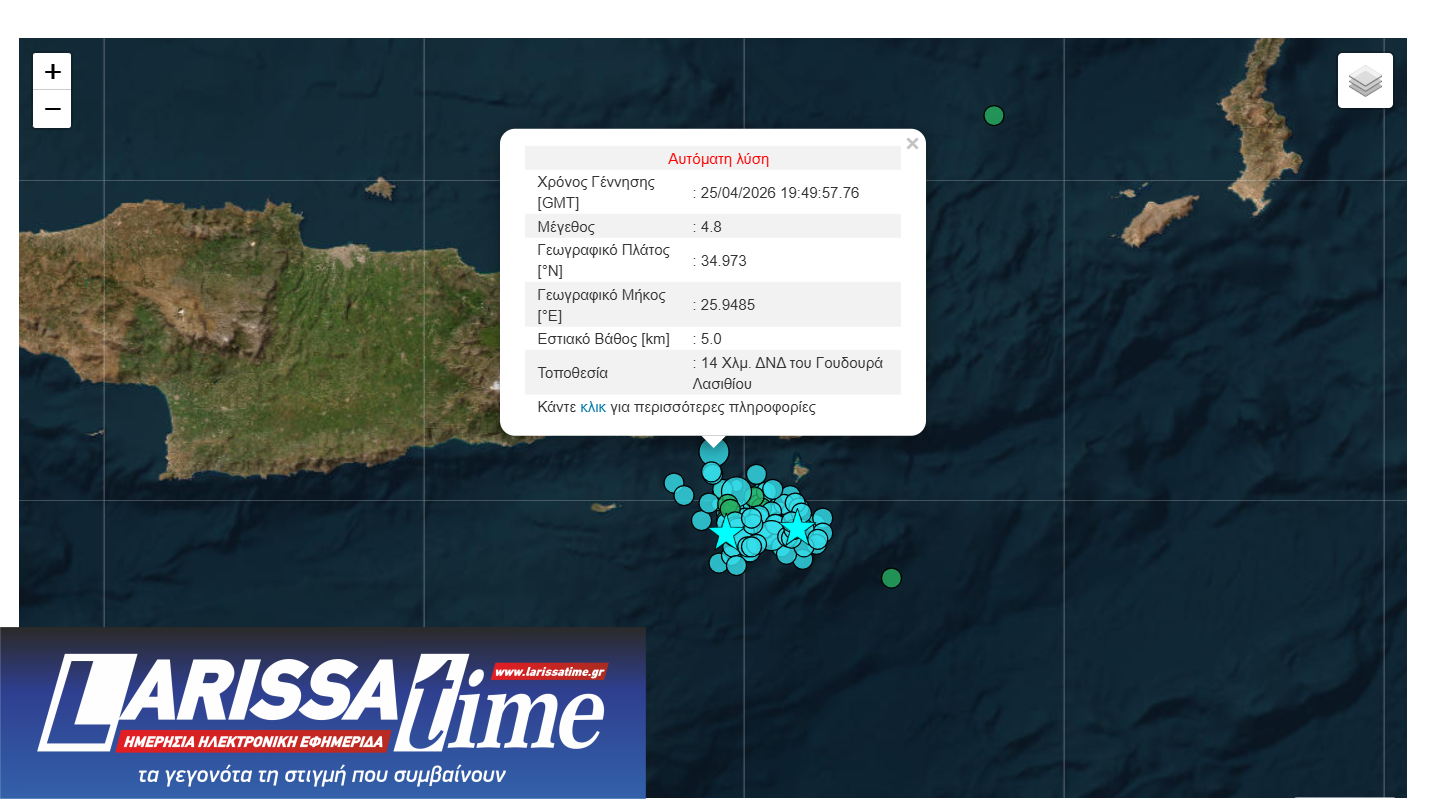Screen dimensions: 1436x800
Task: Open the map layers selector
Action: [1365, 81]
